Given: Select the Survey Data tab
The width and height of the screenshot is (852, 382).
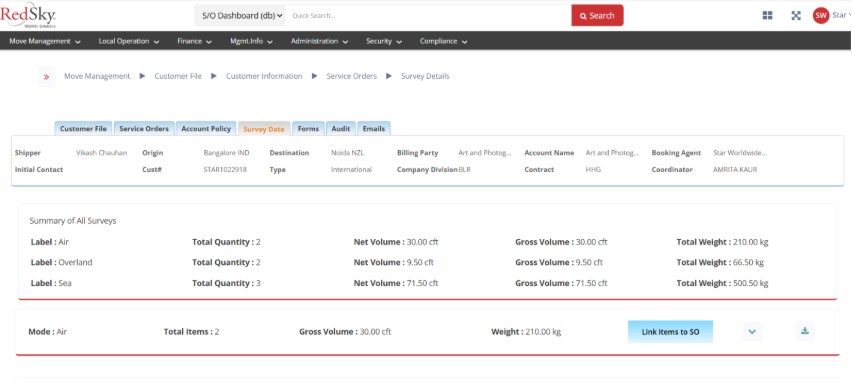Looking at the screenshot, I should pyautogui.click(x=264, y=129).
